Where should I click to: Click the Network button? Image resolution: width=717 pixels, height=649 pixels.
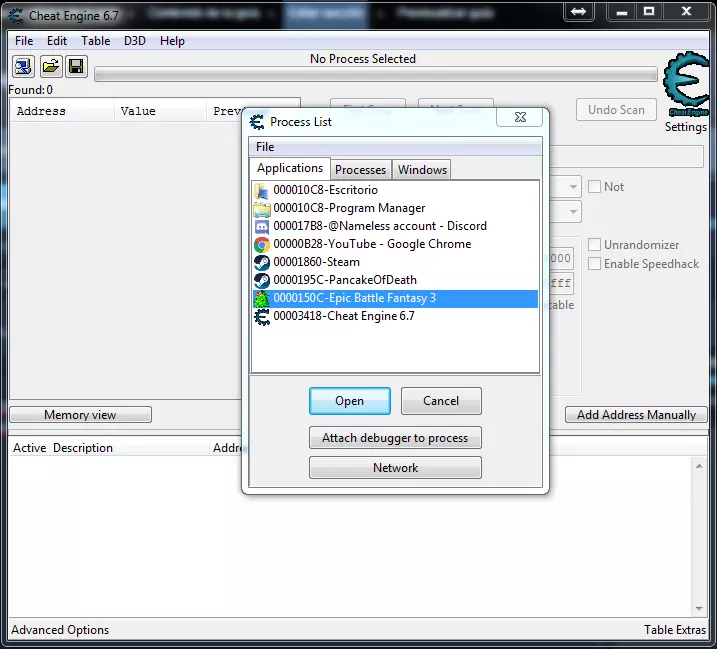[x=395, y=468]
